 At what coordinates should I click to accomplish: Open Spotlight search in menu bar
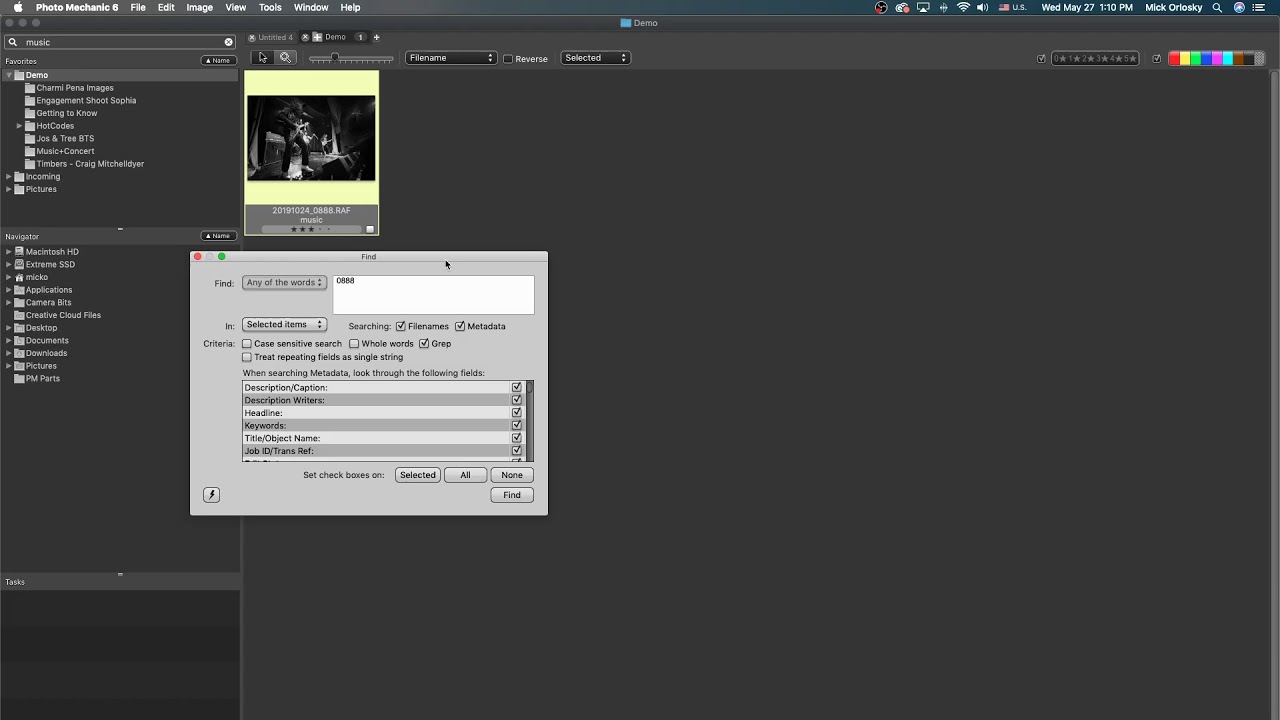click(x=1217, y=7)
